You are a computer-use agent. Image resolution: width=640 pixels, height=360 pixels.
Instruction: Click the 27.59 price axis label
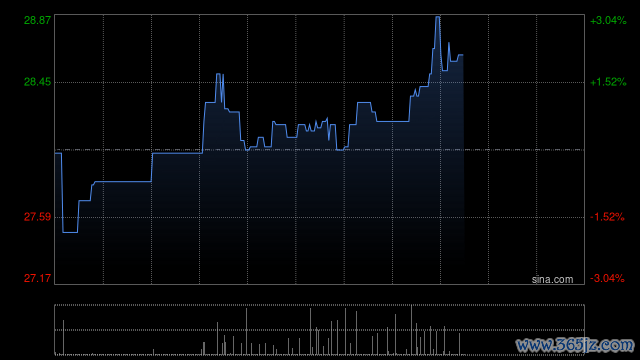click(38, 217)
